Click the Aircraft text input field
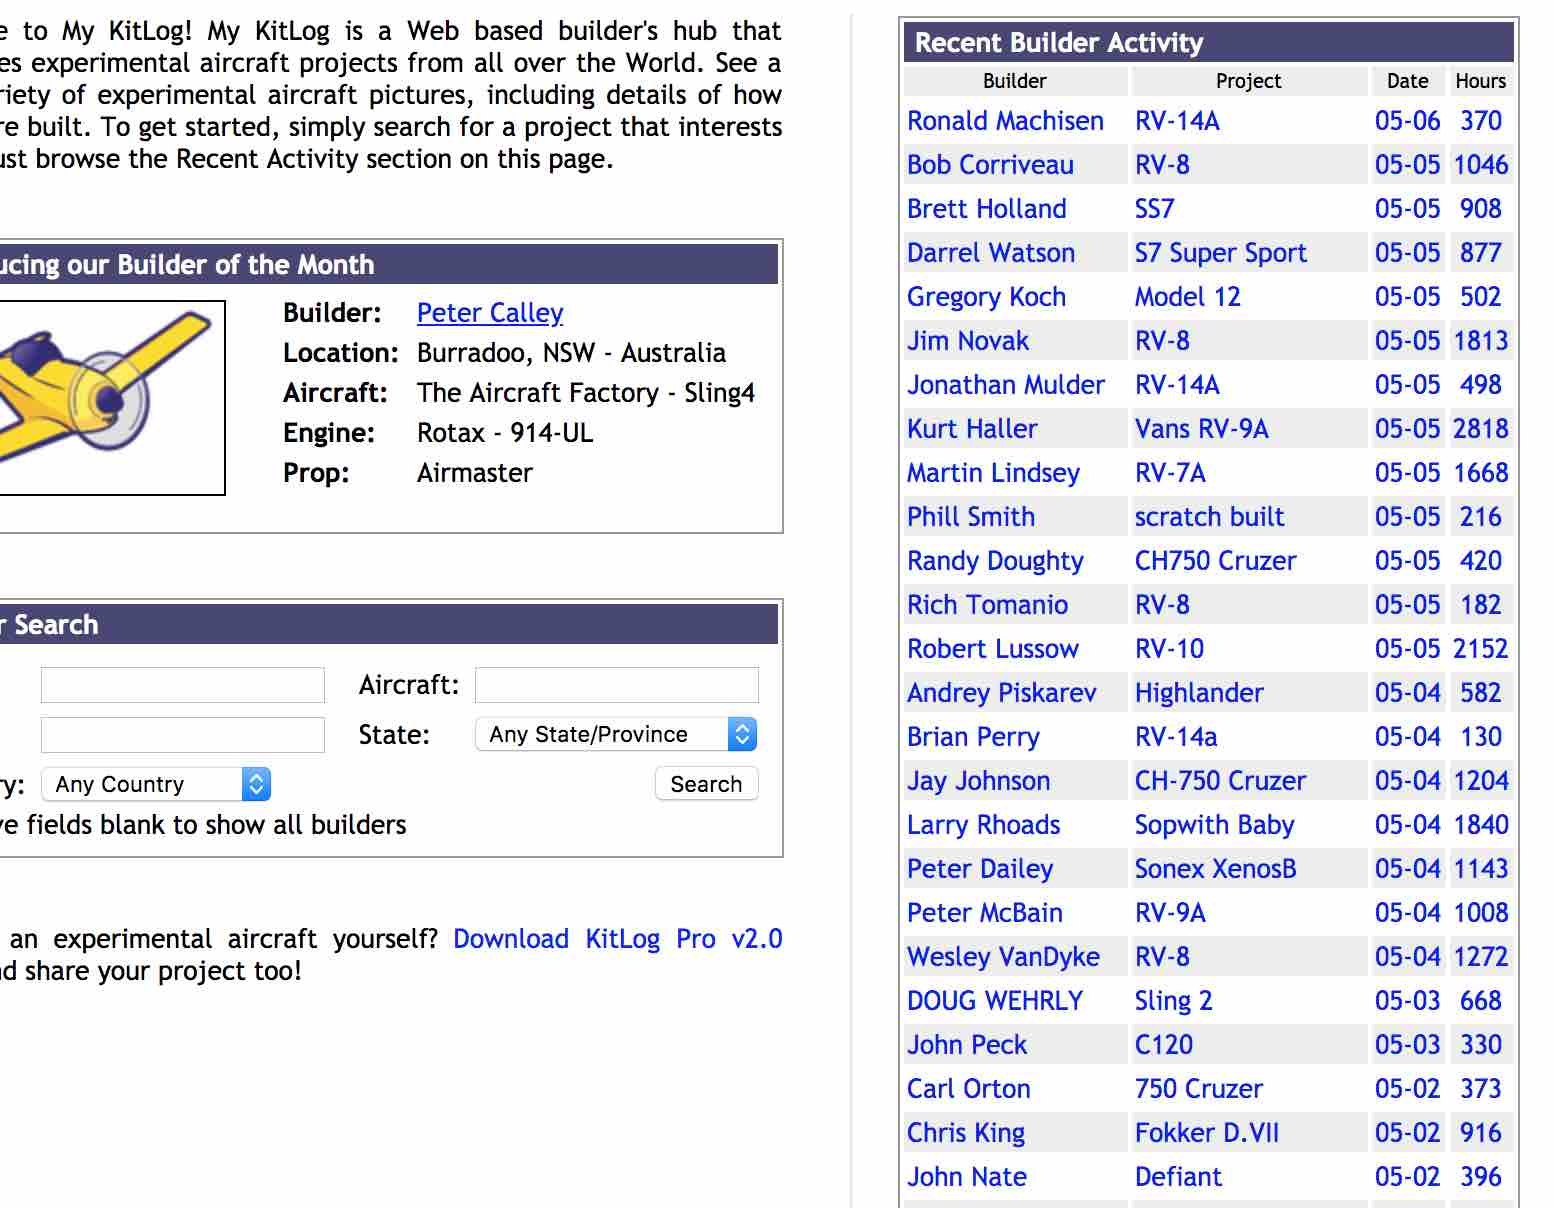The height and width of the screenshot is (1208, 1554). click(x=616, y=685)
